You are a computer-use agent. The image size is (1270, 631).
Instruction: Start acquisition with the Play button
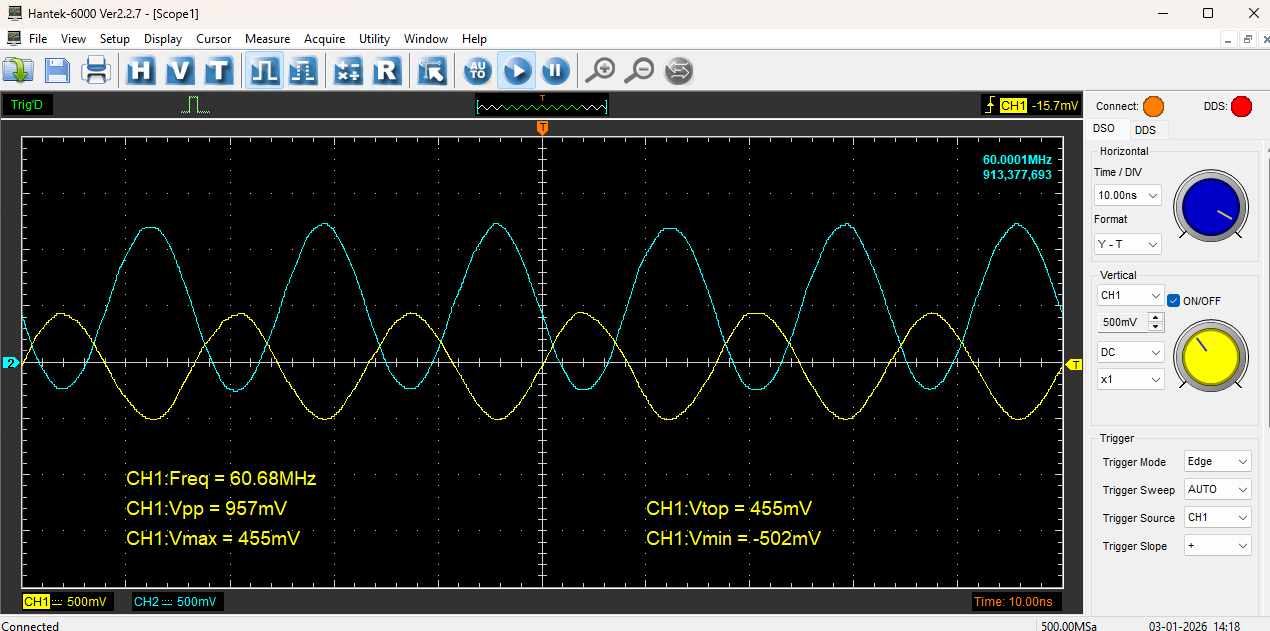pyautogui.click(x=516, y=71)
